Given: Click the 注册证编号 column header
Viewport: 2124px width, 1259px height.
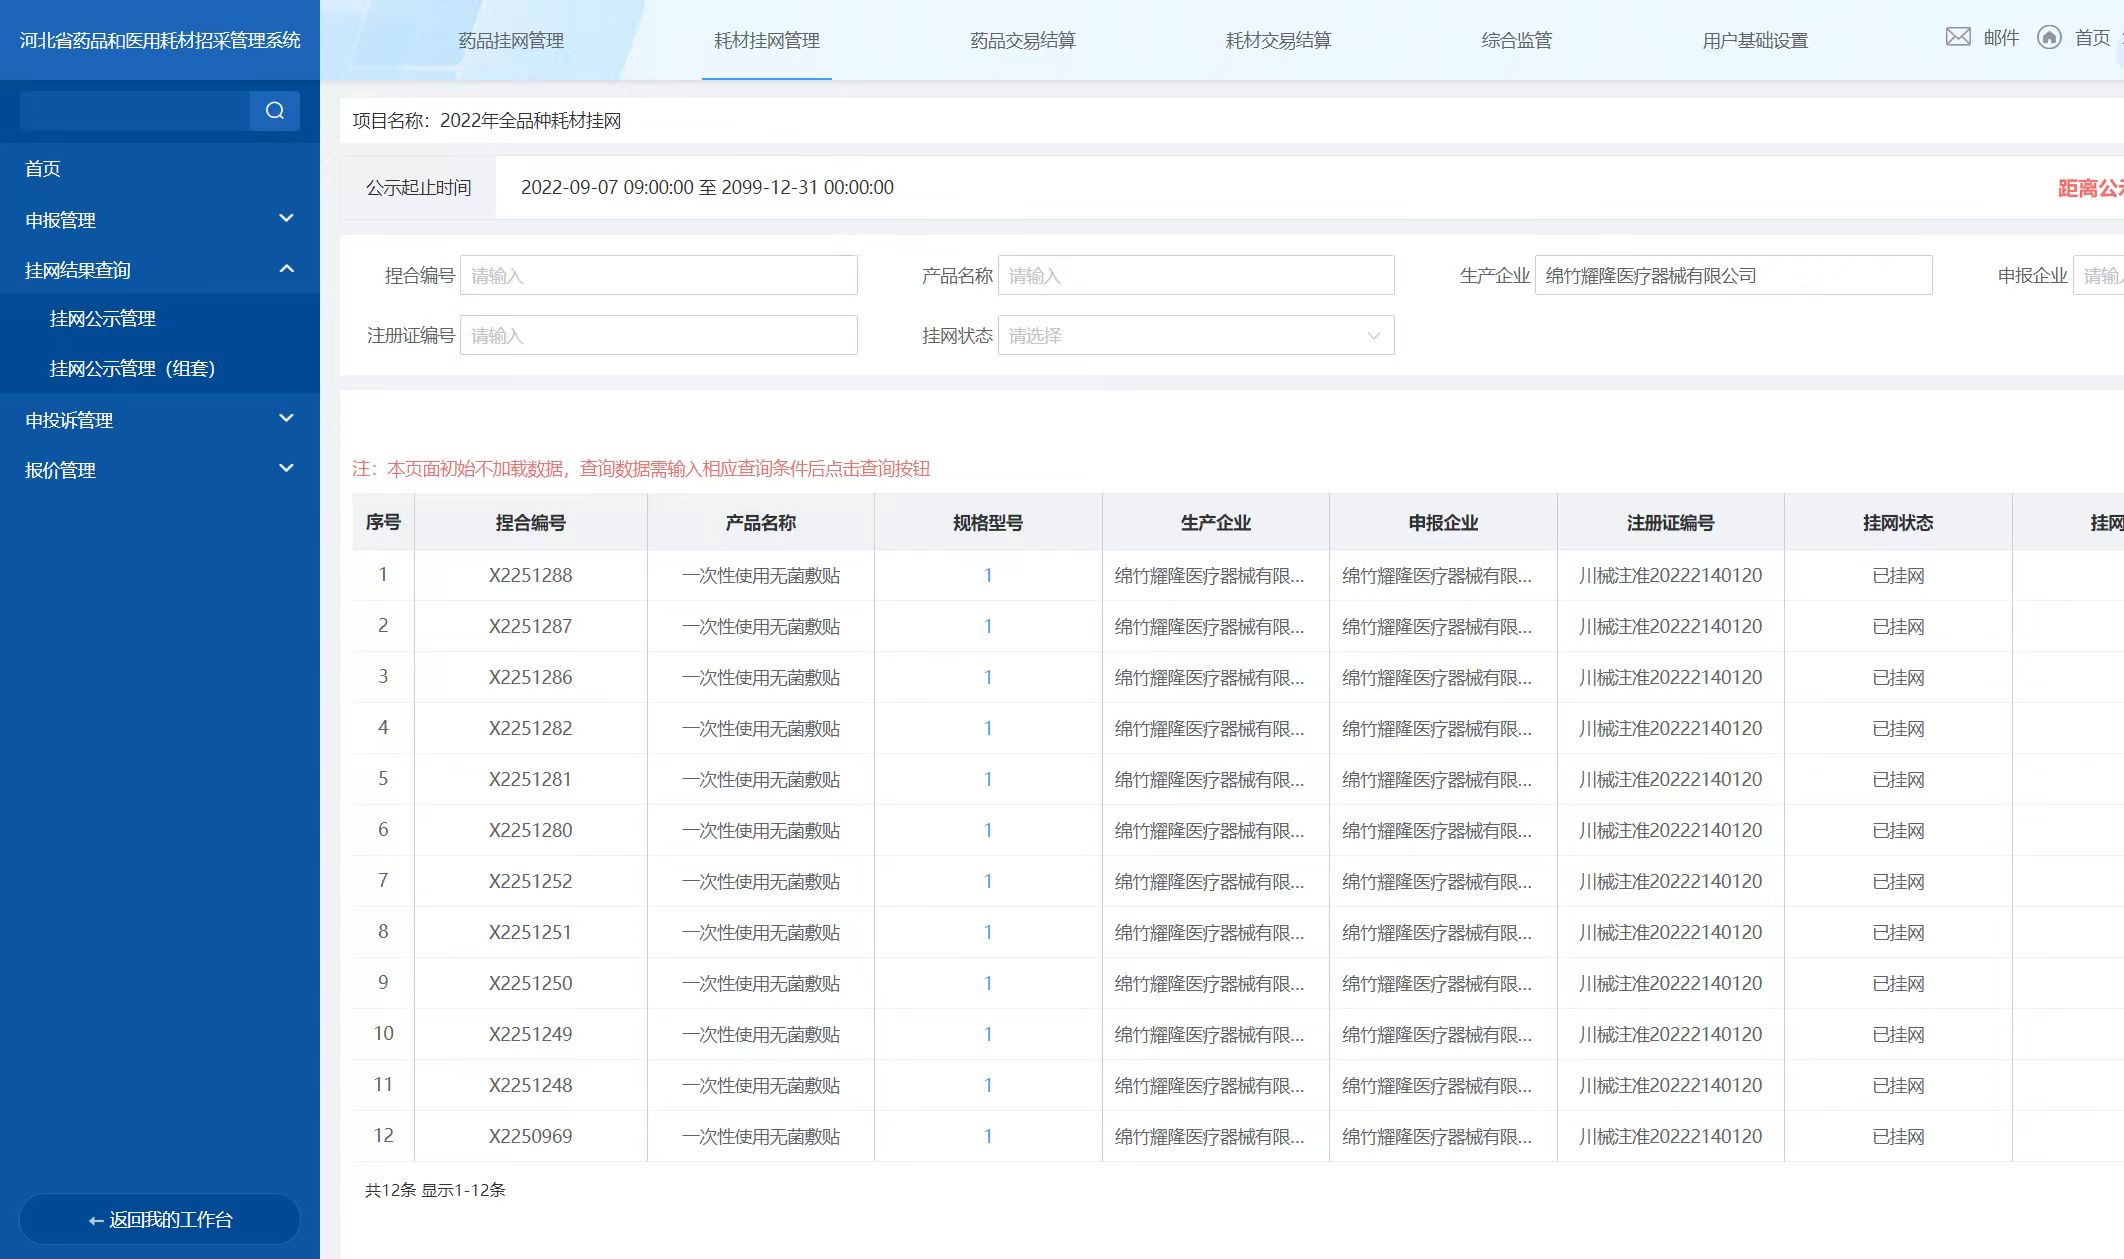Looking at the screenshot, I should pyautogui.click(x=1671, y=522).
